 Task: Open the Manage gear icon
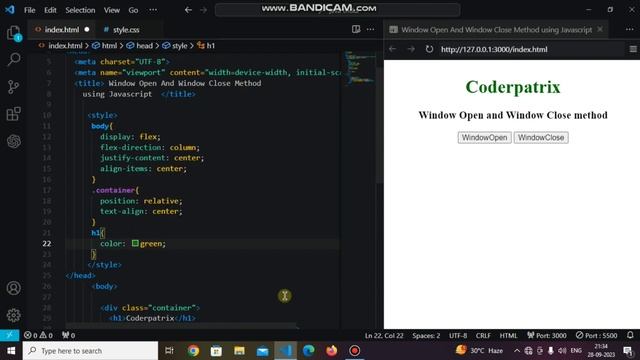[13, 315]
